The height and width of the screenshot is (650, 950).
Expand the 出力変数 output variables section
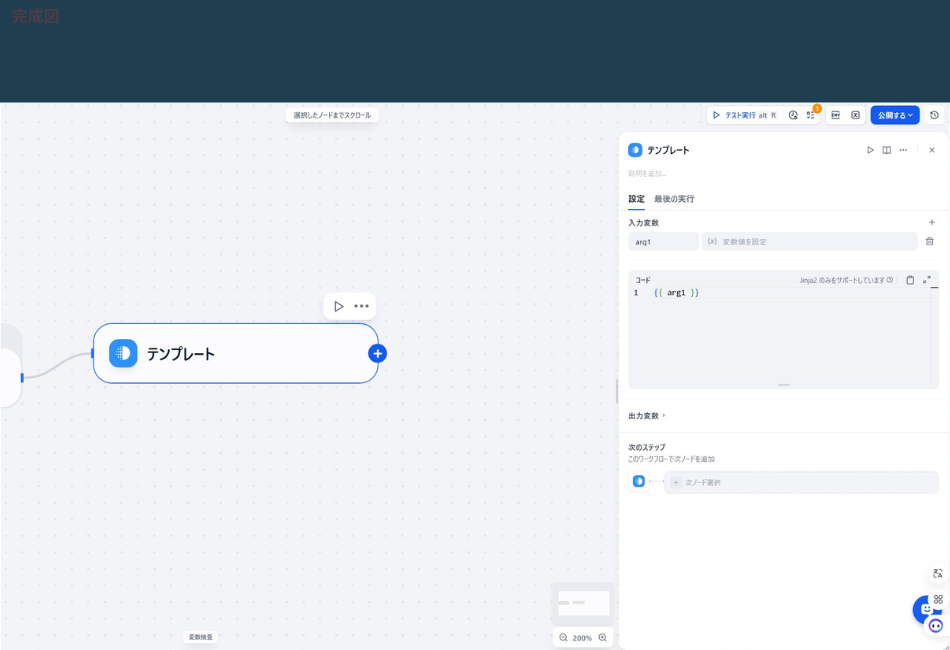click(x=646, y=416)
